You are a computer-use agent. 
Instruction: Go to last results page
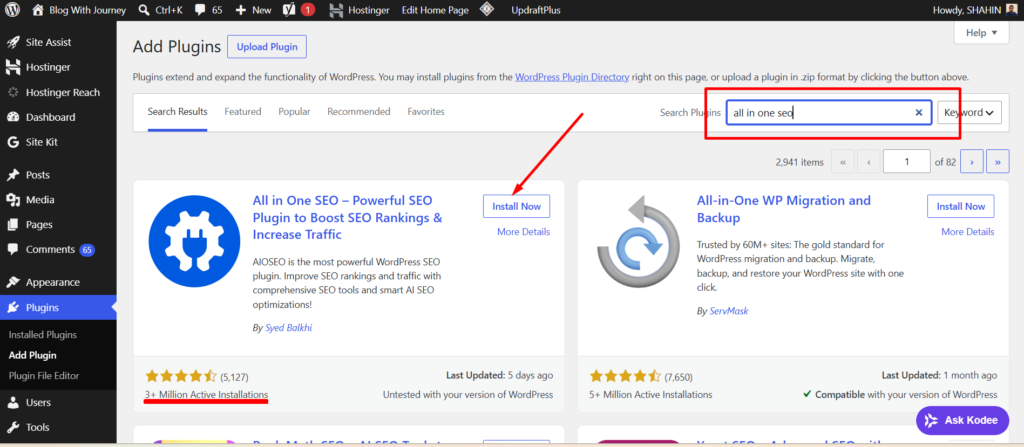[997, 161]
